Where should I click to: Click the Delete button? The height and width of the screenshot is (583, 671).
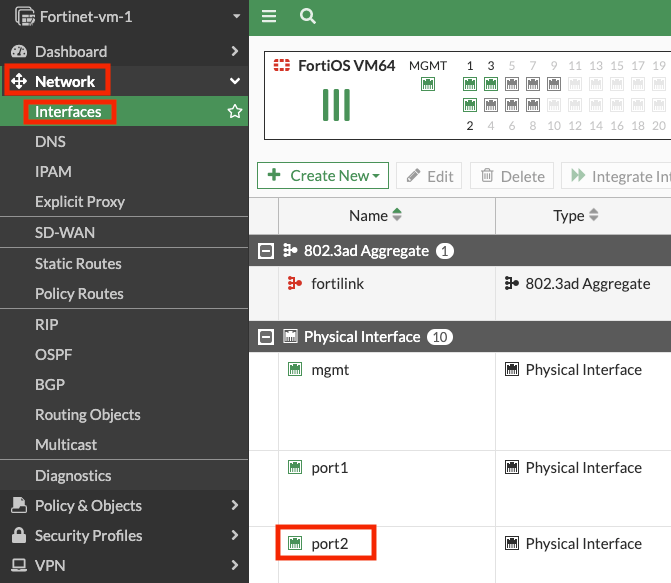pyautogui.click(x=511, y=176)
